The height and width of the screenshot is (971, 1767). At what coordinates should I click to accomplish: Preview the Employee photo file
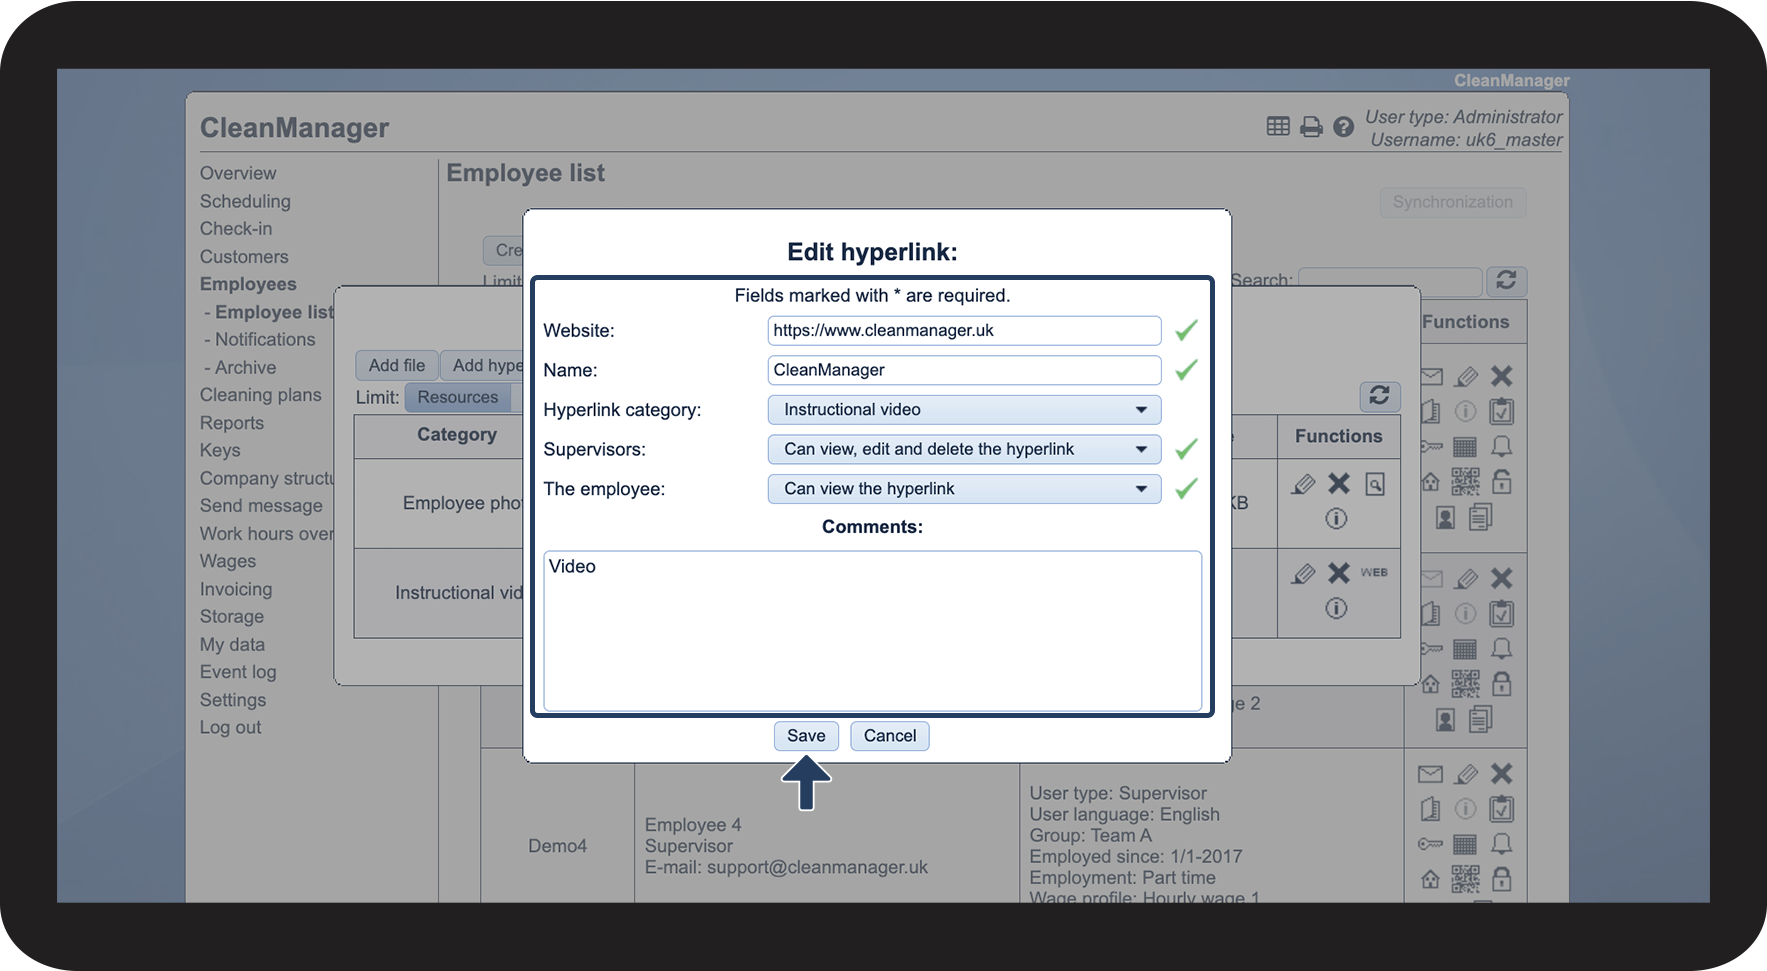[1376, 484]
